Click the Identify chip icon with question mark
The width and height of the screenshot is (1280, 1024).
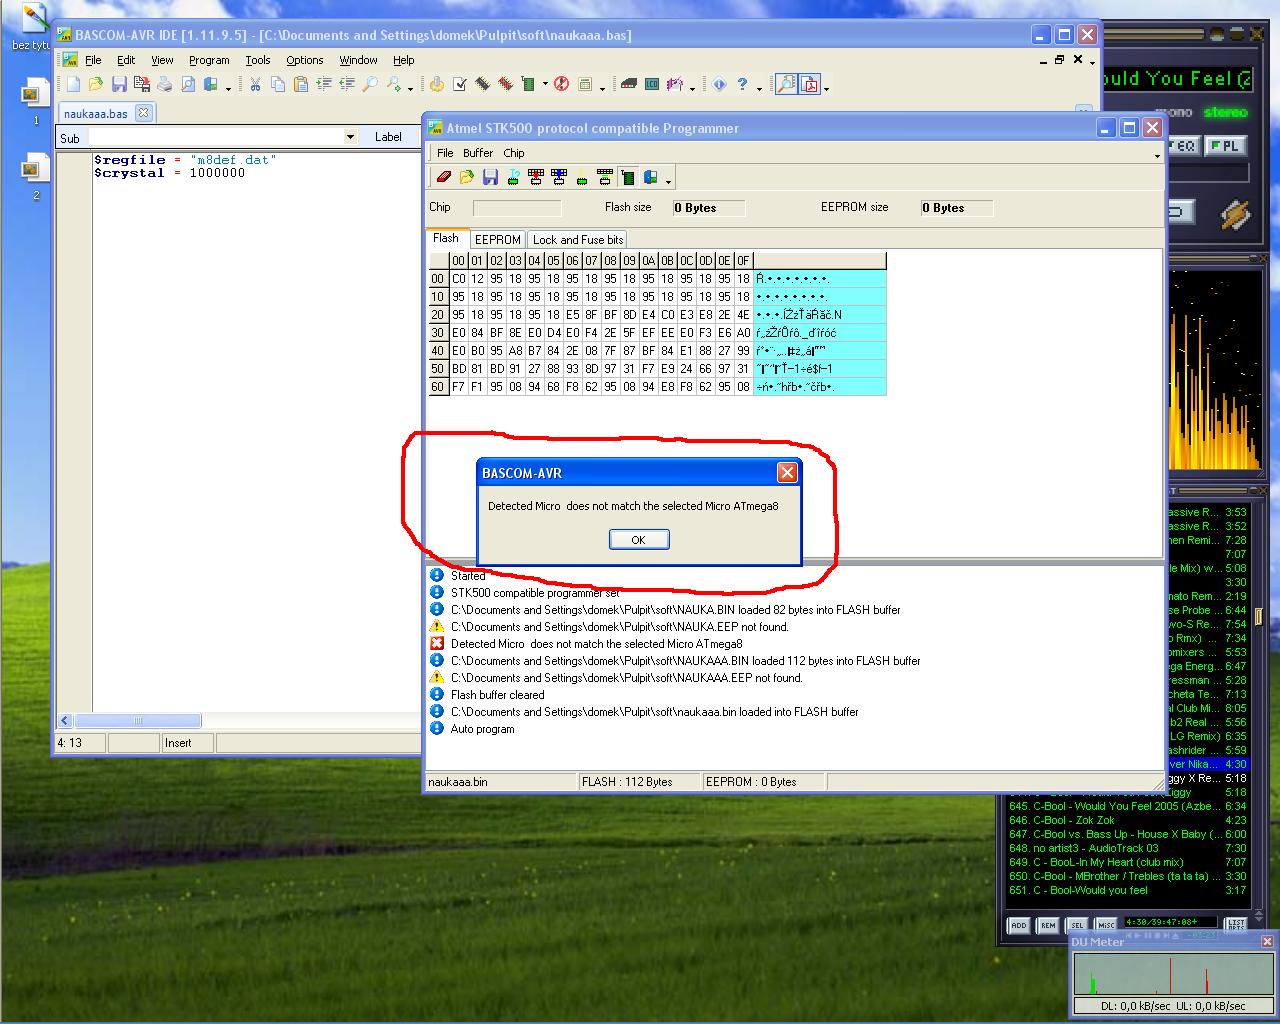(x=513, y=178)
